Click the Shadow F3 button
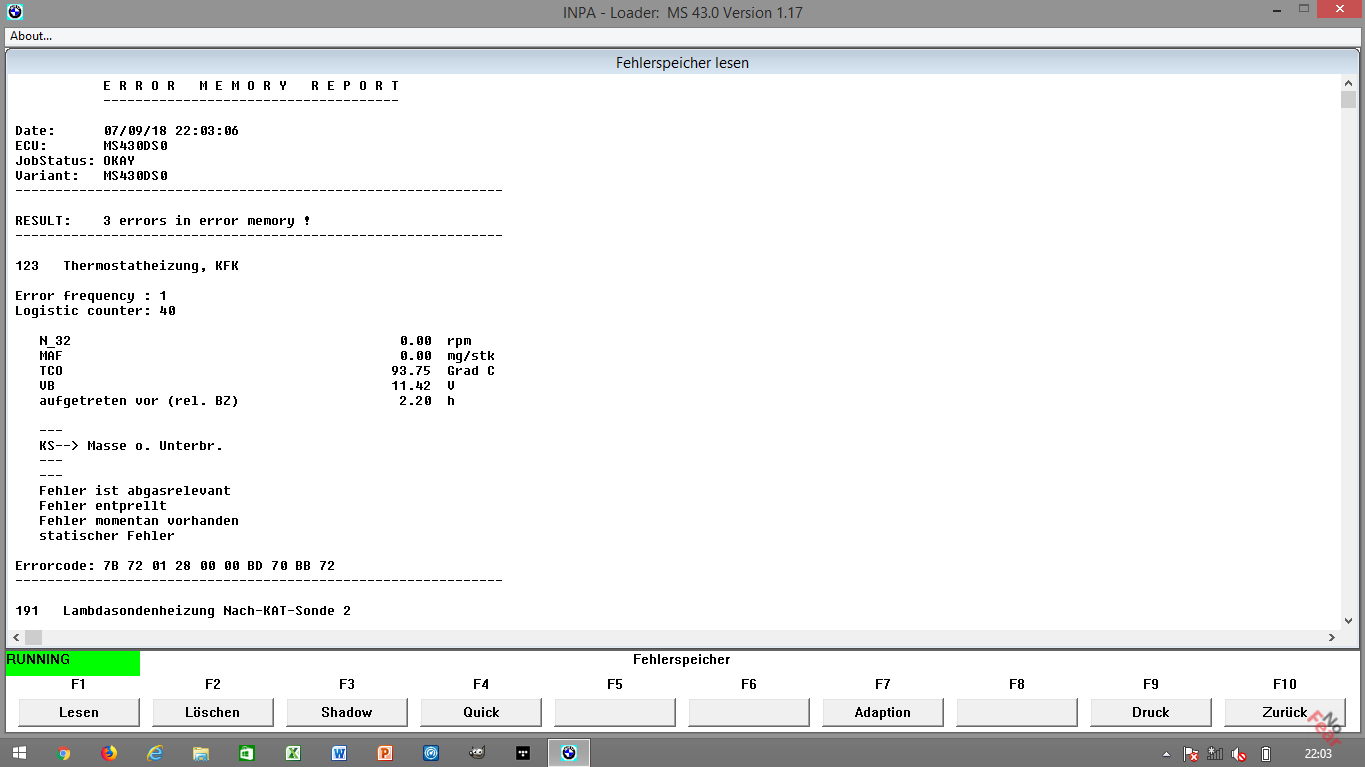1365x767 pixels. click(347, 712)
